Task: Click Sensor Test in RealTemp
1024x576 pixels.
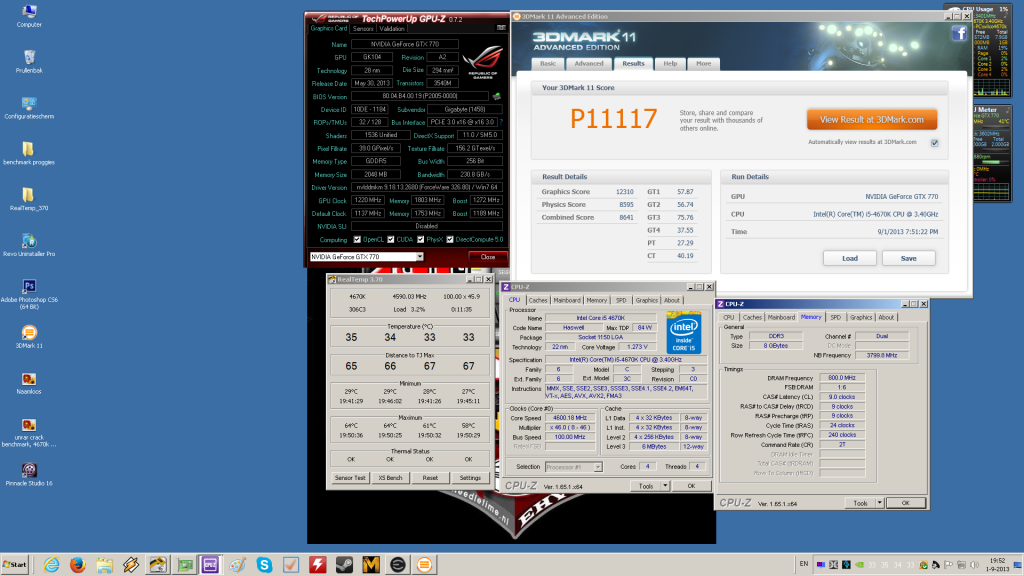Action: point(350,477)
